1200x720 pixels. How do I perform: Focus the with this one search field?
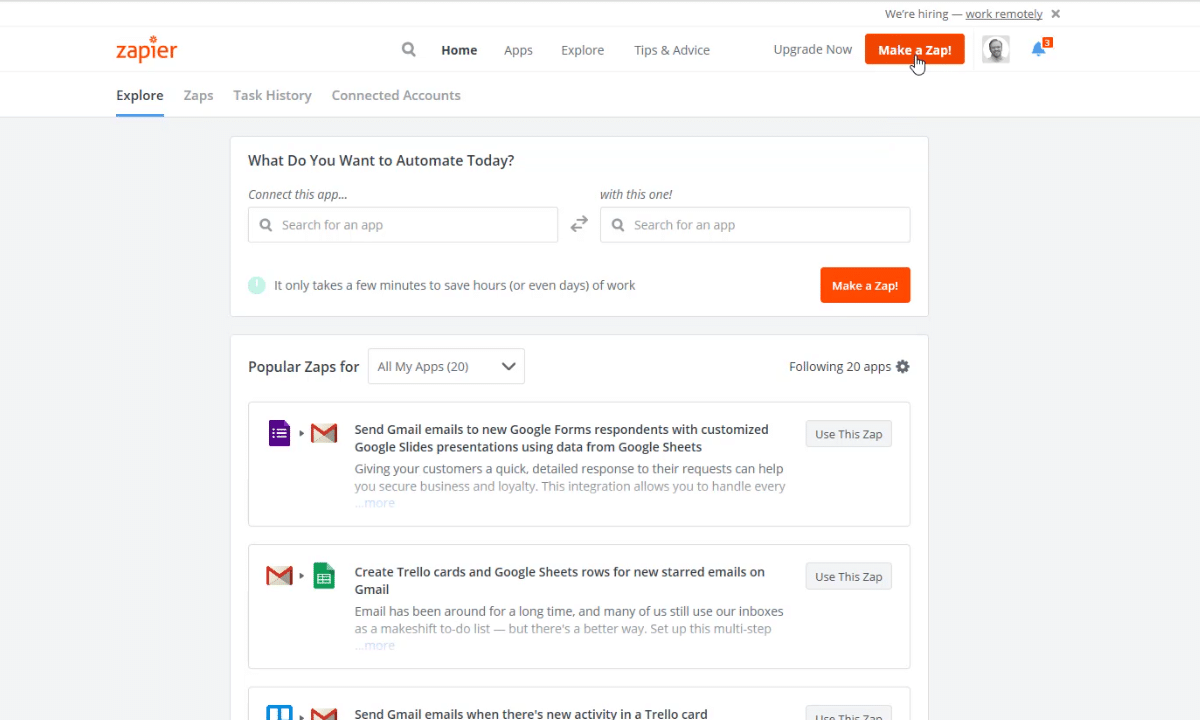click(x=755, y=225)
